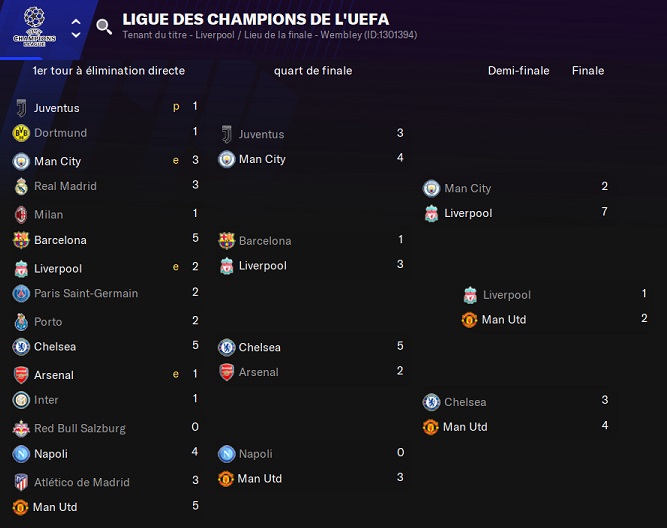This screenshot has height=528, width=667.
Task: Click the Juventus badge in first round
Action: 21,108
